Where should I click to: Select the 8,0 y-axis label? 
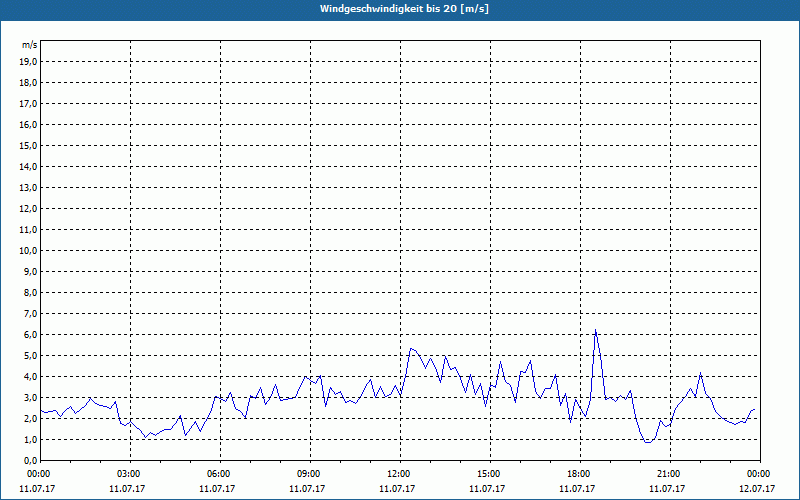click(x=31, y=292)
